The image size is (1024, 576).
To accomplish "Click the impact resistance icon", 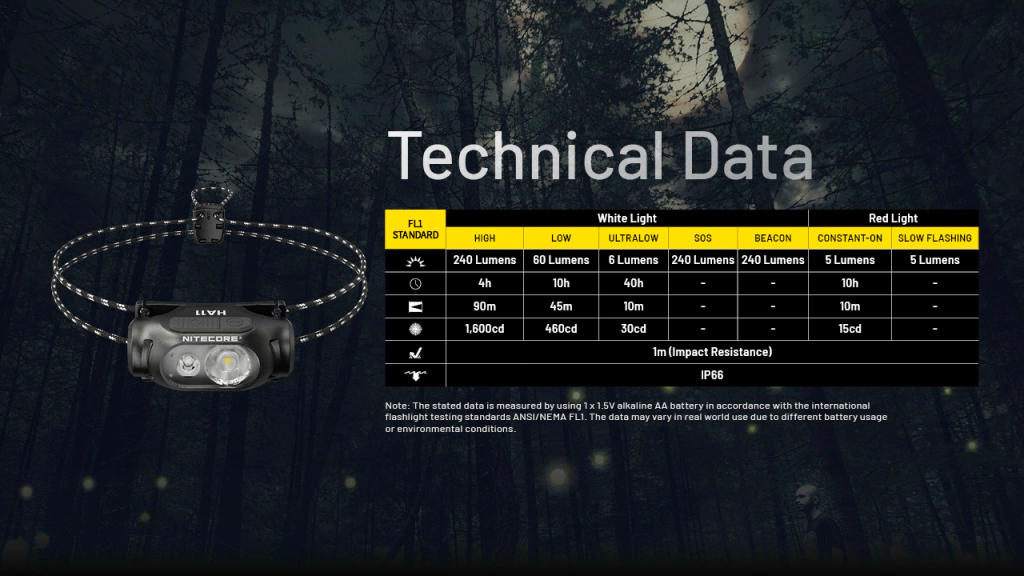I will pyautogui.click(x=414, y=352).
